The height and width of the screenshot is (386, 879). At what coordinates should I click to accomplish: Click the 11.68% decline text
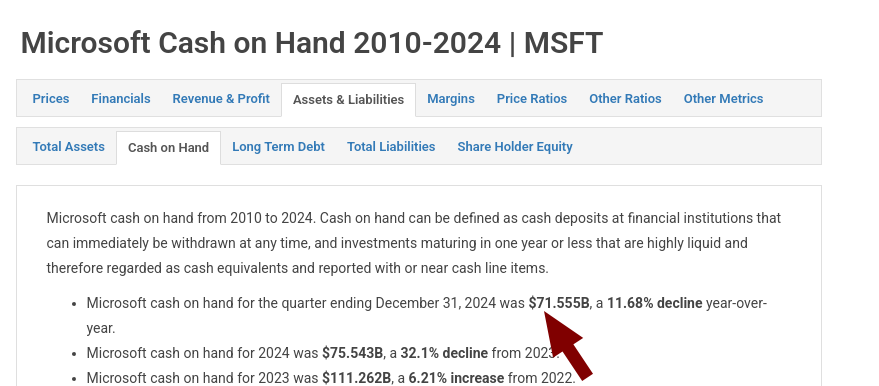pos(654,303)
